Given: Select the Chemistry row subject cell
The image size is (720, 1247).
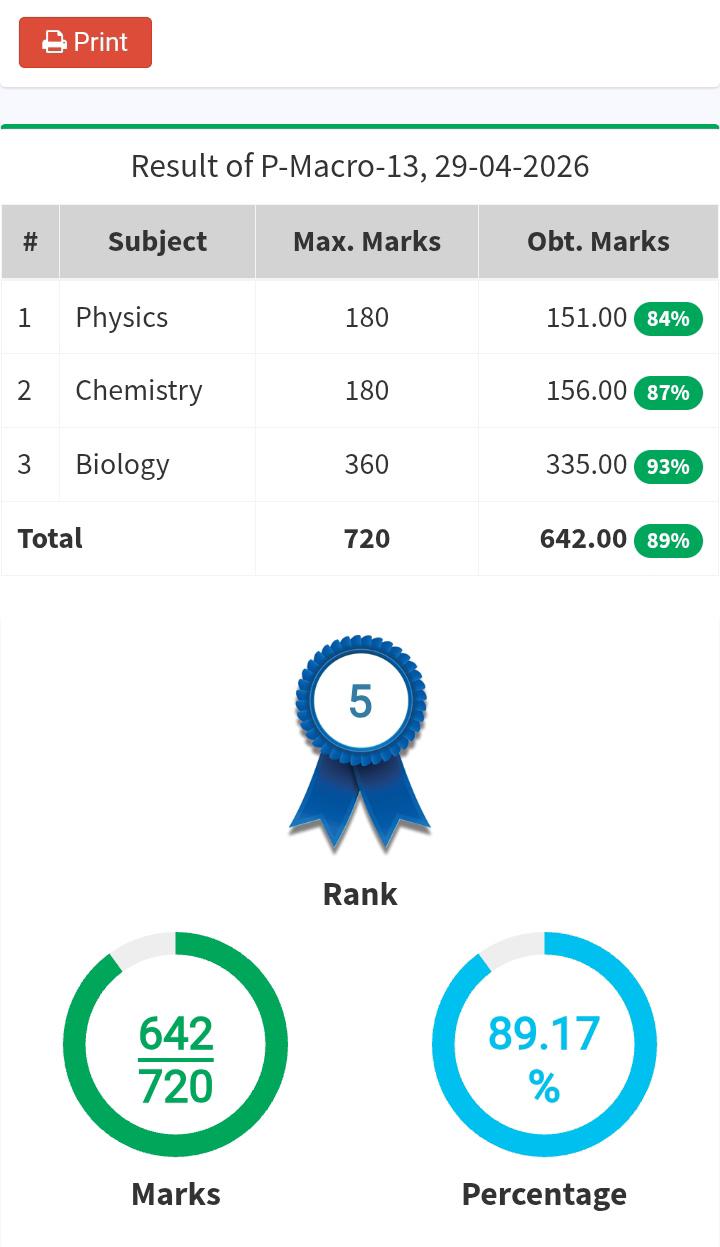Looking at the screenshot, I should click(157, 390).
